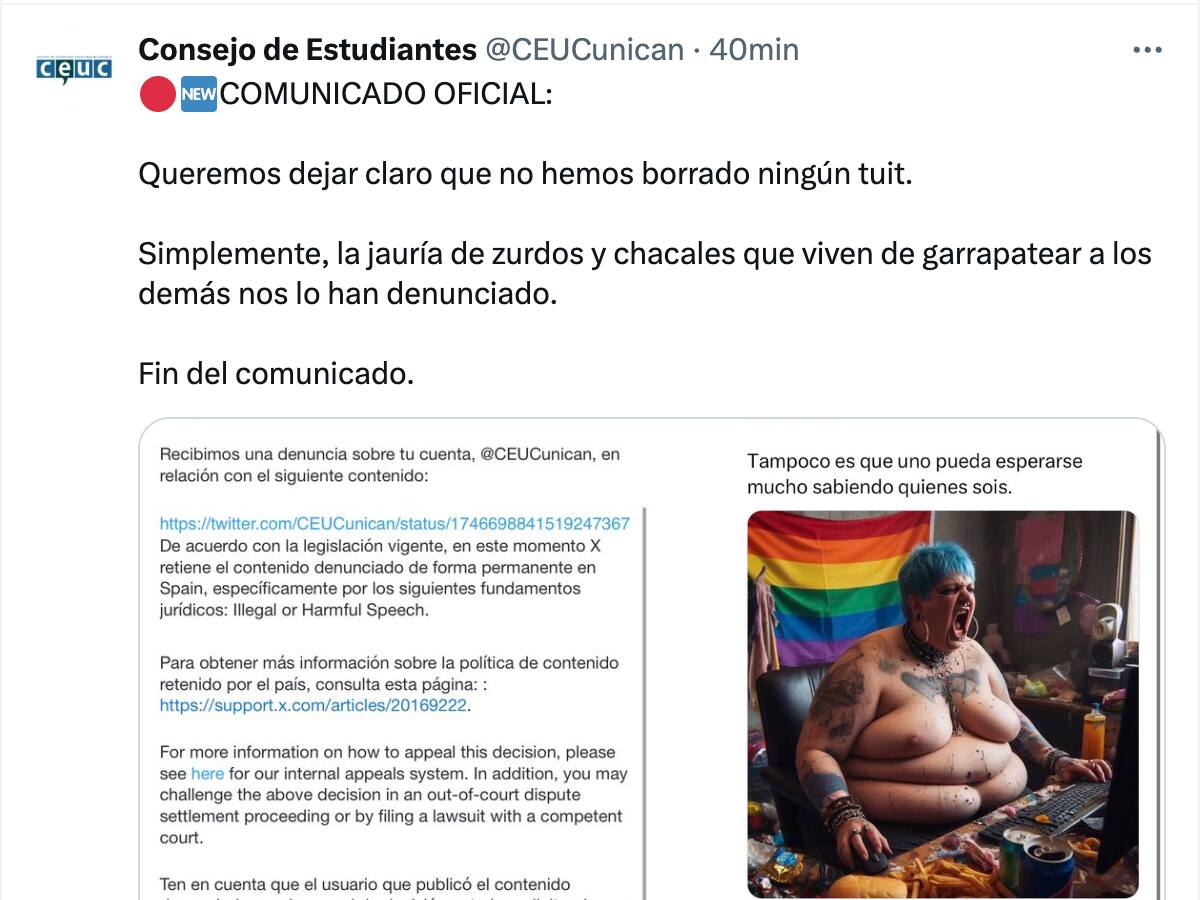Screen dimensions: 1200x900
Task: Select the COMUNICADO OFICIAL heading text
Action: (x=385, y=94)
